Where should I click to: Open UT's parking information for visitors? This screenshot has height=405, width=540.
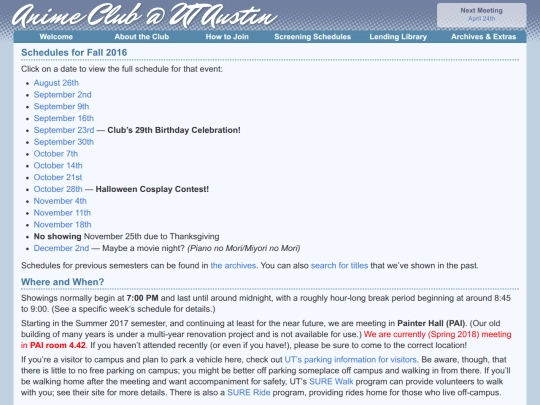point(351,360)
